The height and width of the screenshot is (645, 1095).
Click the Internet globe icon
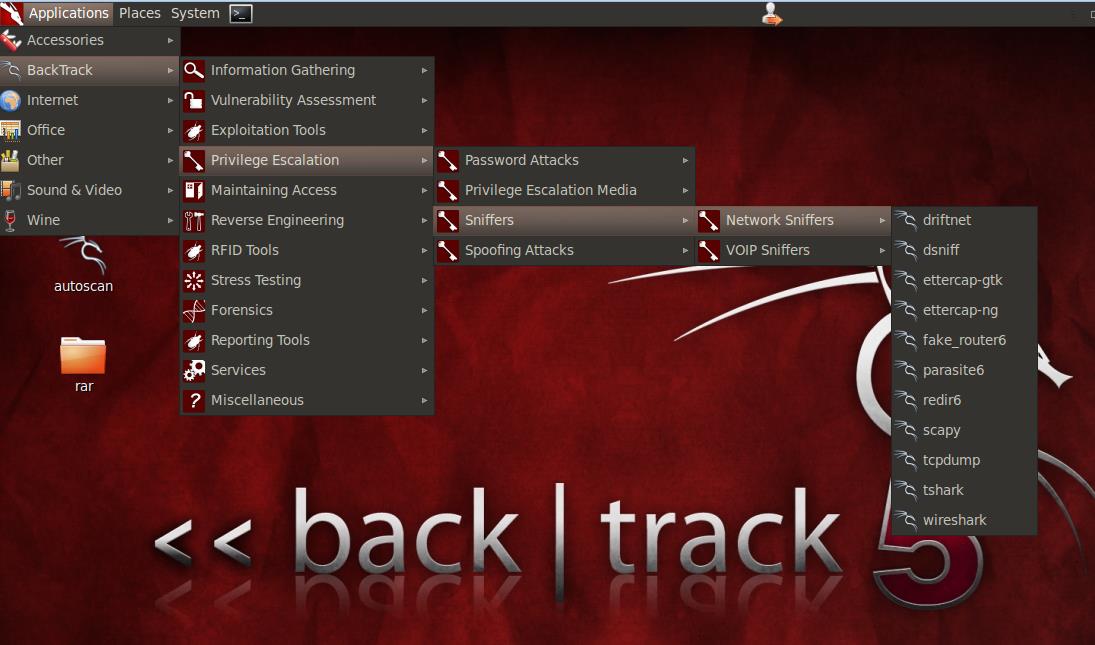click(10, 101)
